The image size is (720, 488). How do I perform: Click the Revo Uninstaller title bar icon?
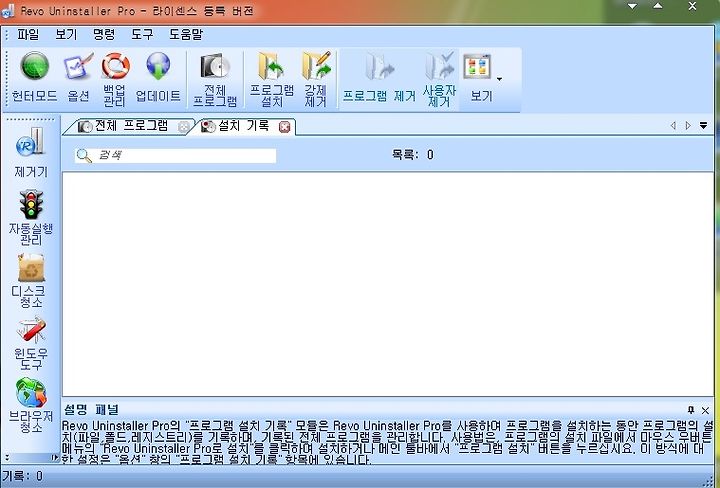pyautogui.click(x=8, y=11)
